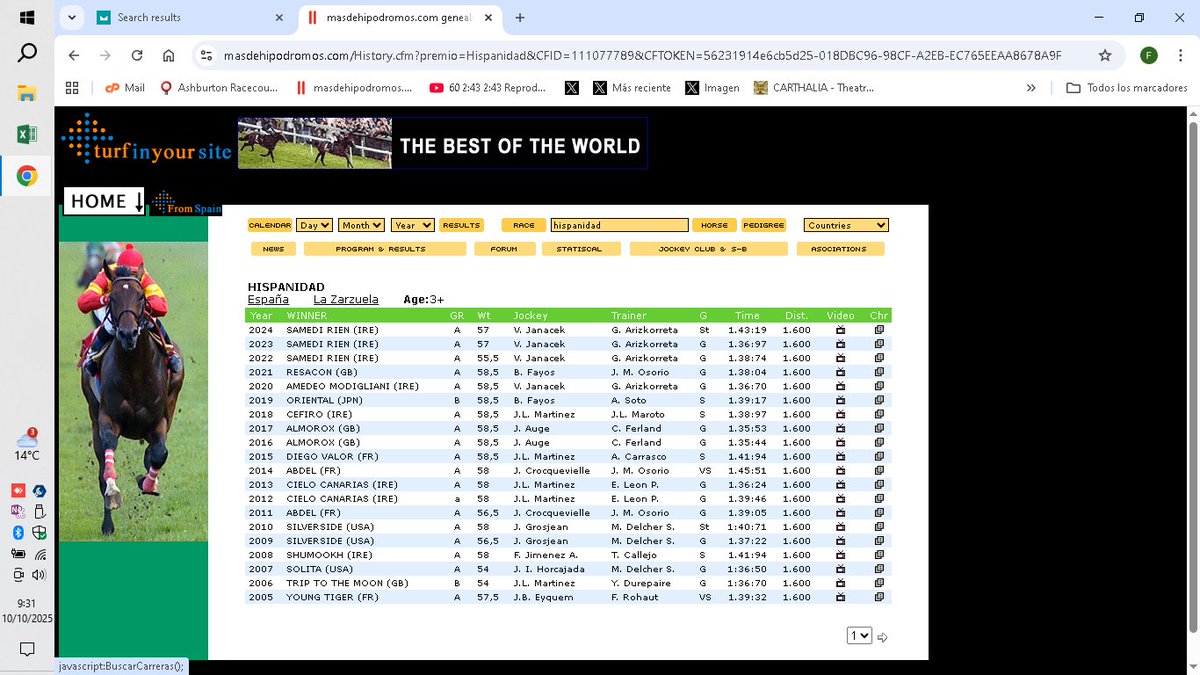Click the STATISCAL menu button

tap(579, 248)
